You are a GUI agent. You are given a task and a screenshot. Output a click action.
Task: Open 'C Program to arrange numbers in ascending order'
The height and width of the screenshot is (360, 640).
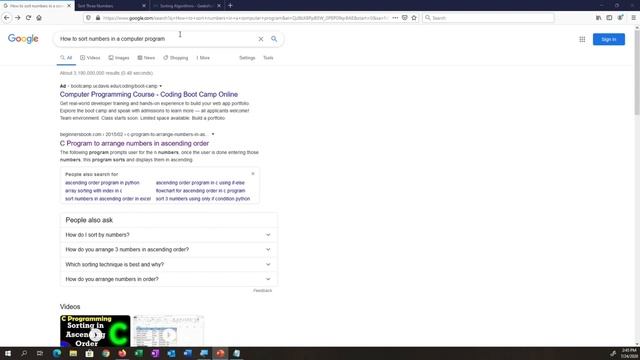tap(134, 143)
